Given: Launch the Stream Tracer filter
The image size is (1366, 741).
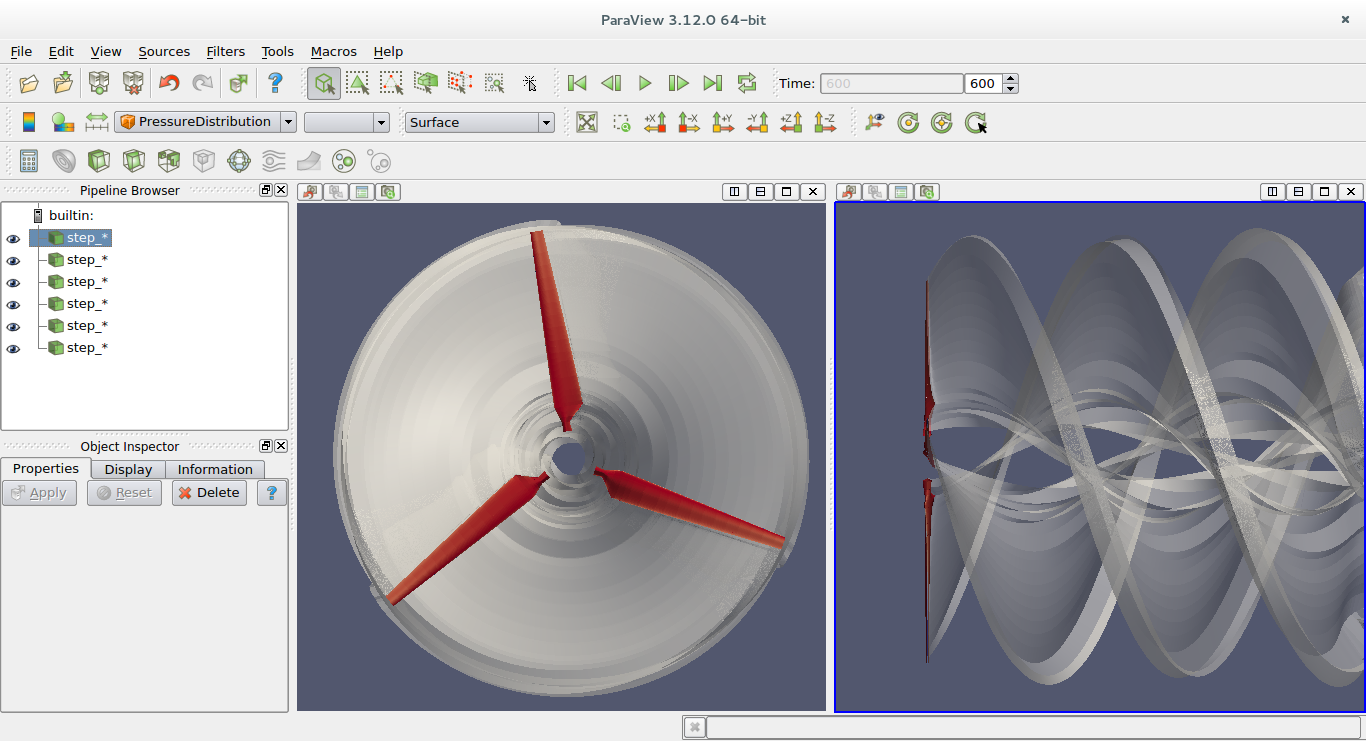Looking at the screenshot, I should [x=273, y=161].
